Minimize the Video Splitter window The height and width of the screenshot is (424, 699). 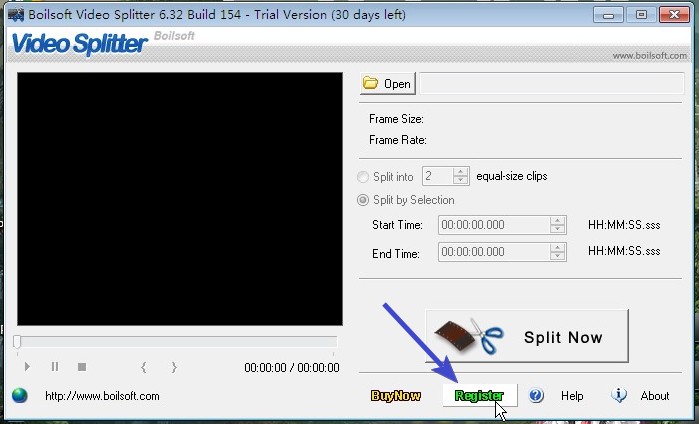coord(609,15)
